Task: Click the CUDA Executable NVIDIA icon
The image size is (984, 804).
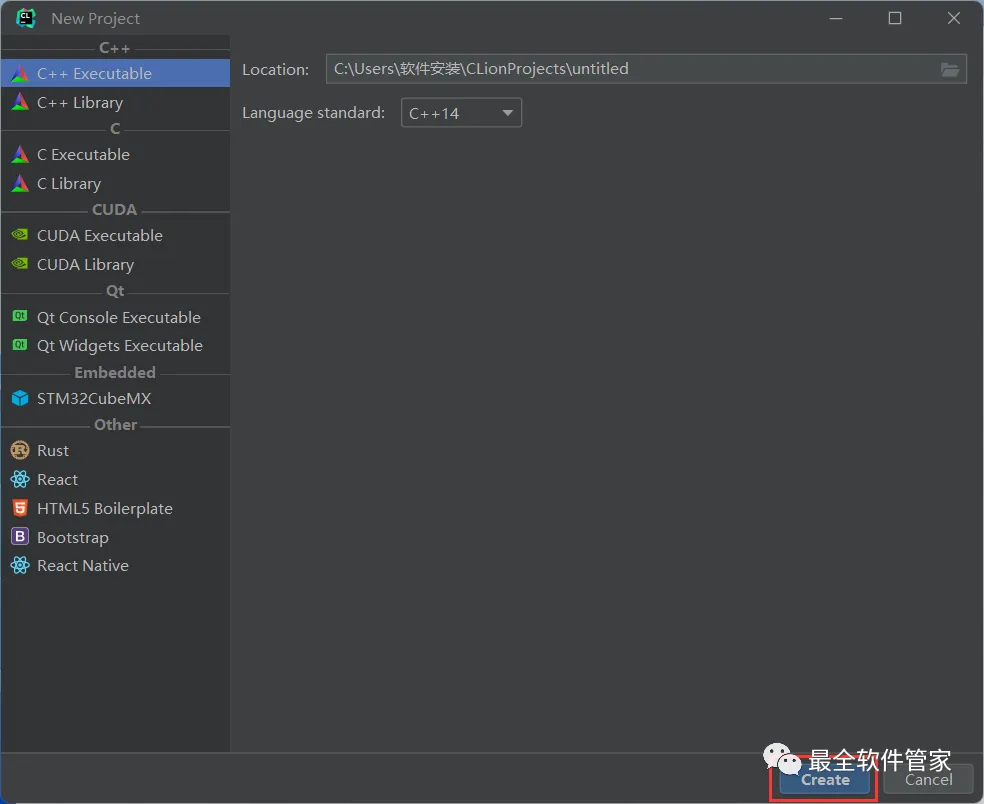Action: point(20,235)
